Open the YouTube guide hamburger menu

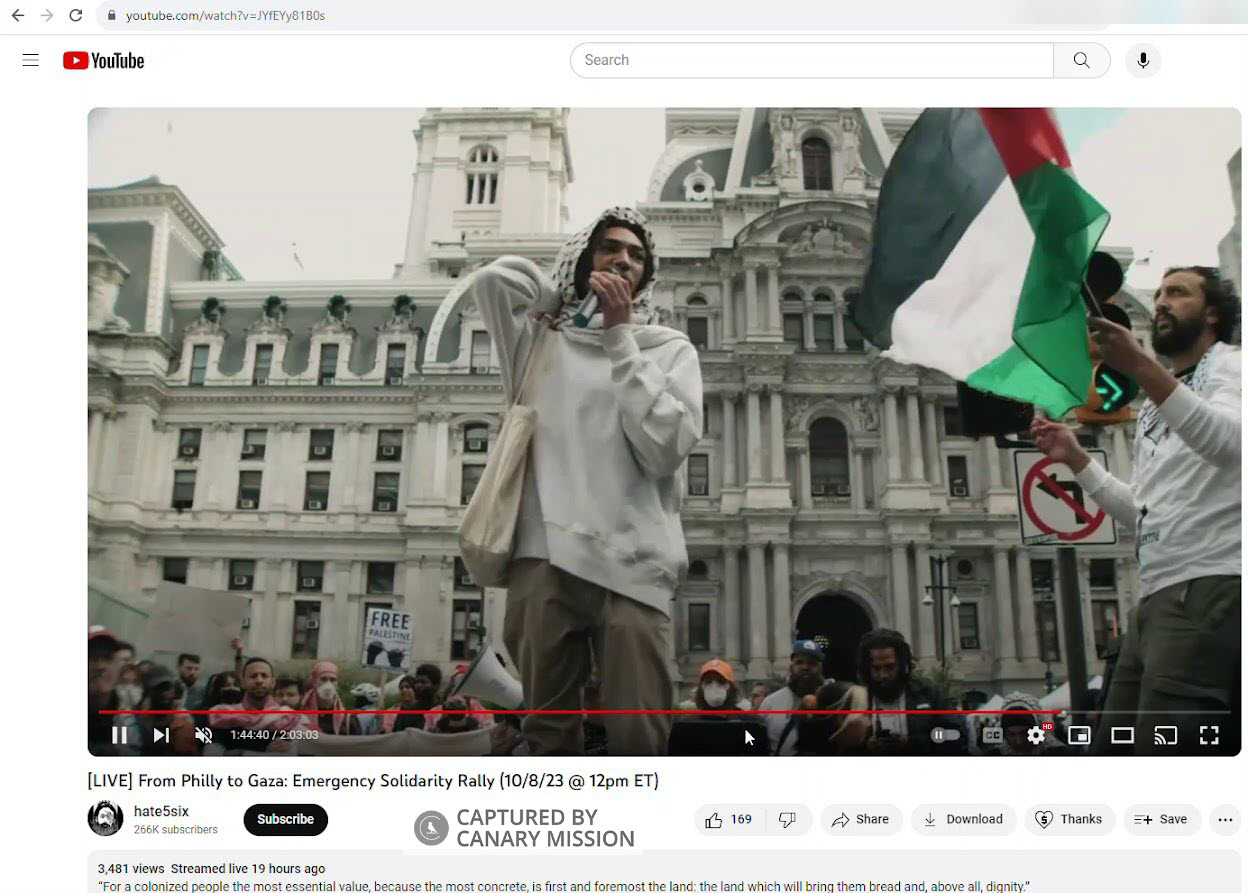[31, 60]
